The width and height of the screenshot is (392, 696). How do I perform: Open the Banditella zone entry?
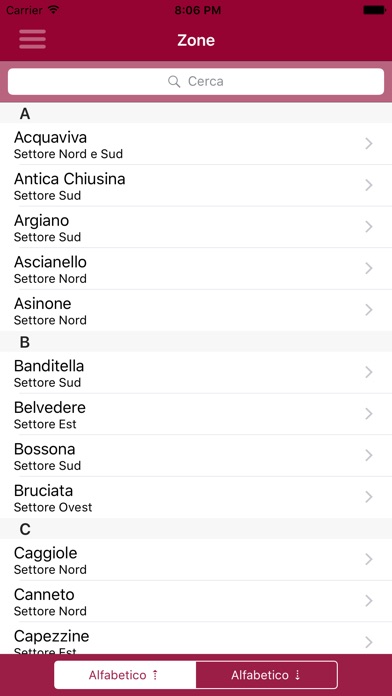click(x=196, y=372)
